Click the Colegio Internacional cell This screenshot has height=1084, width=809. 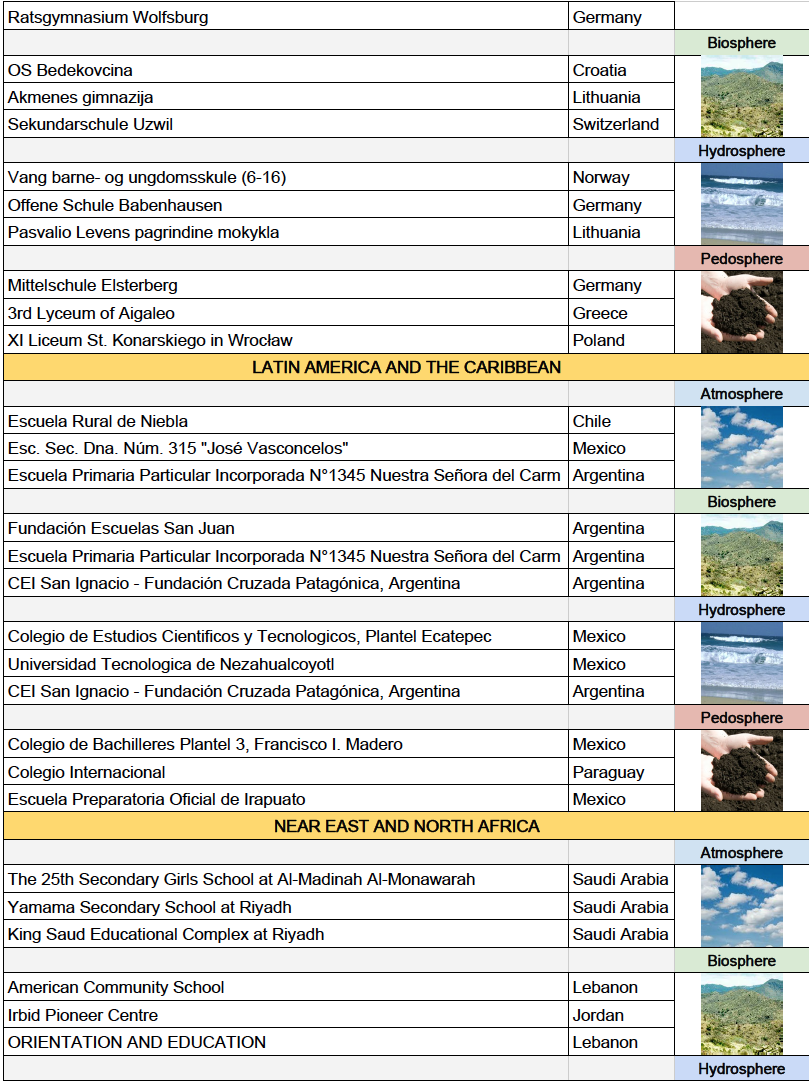coord(286,772)
